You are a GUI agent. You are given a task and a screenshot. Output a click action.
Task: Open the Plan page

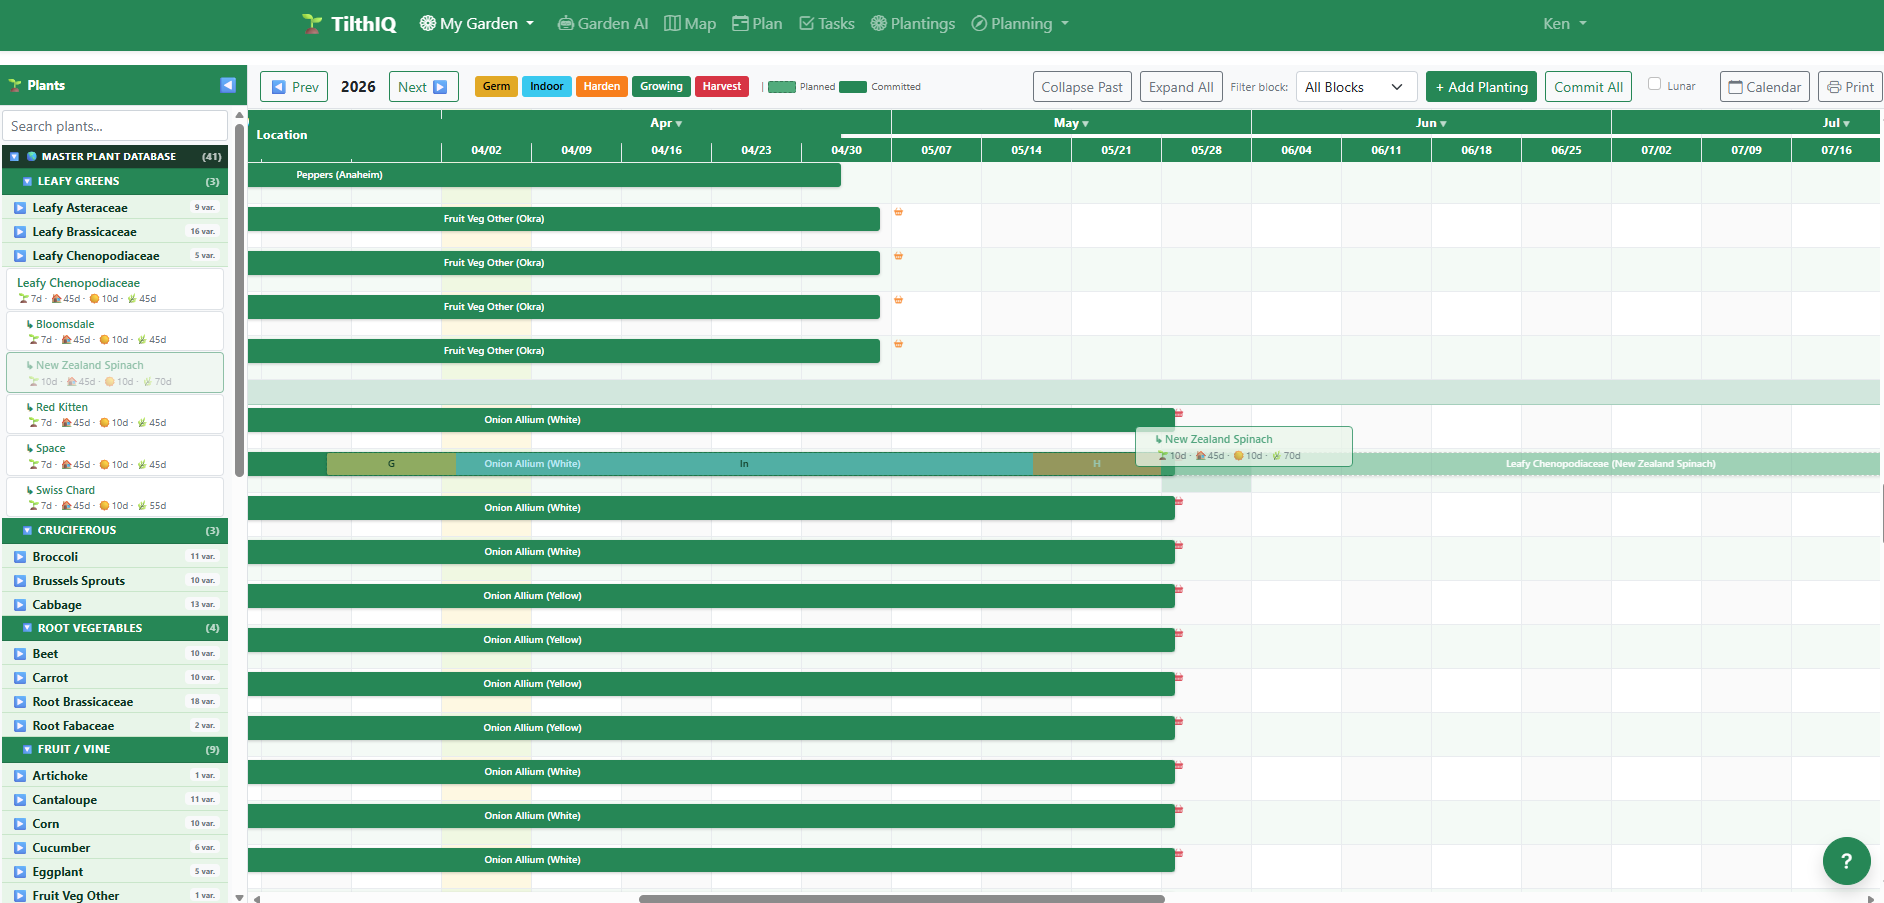click(x=757, y=23)
